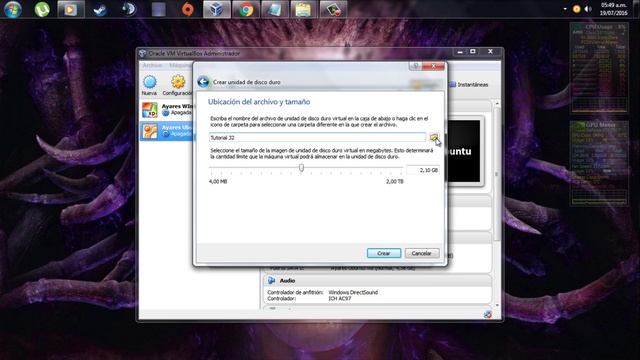Click the Nueva toolbar icon in VirtualBox

(x=149, y=85)
